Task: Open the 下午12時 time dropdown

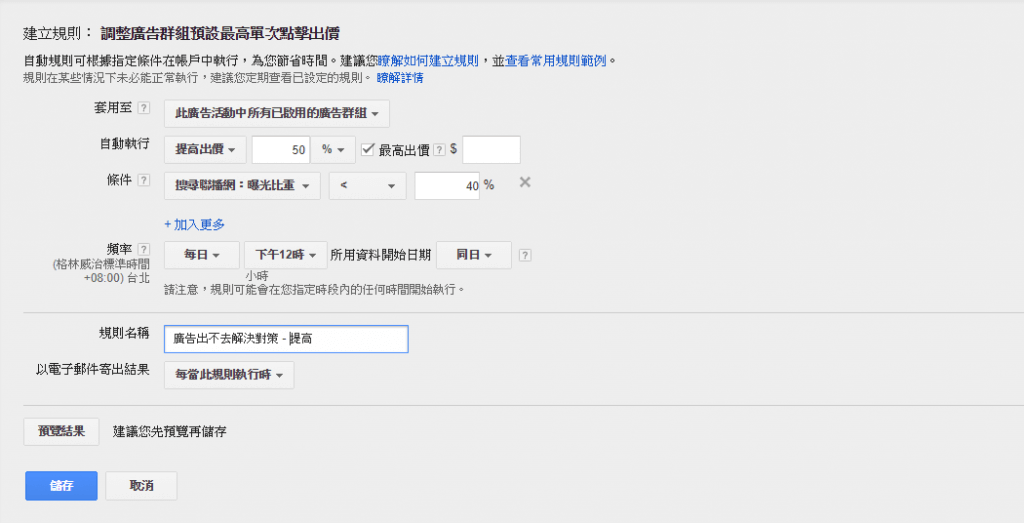Action: pos(285,255)
